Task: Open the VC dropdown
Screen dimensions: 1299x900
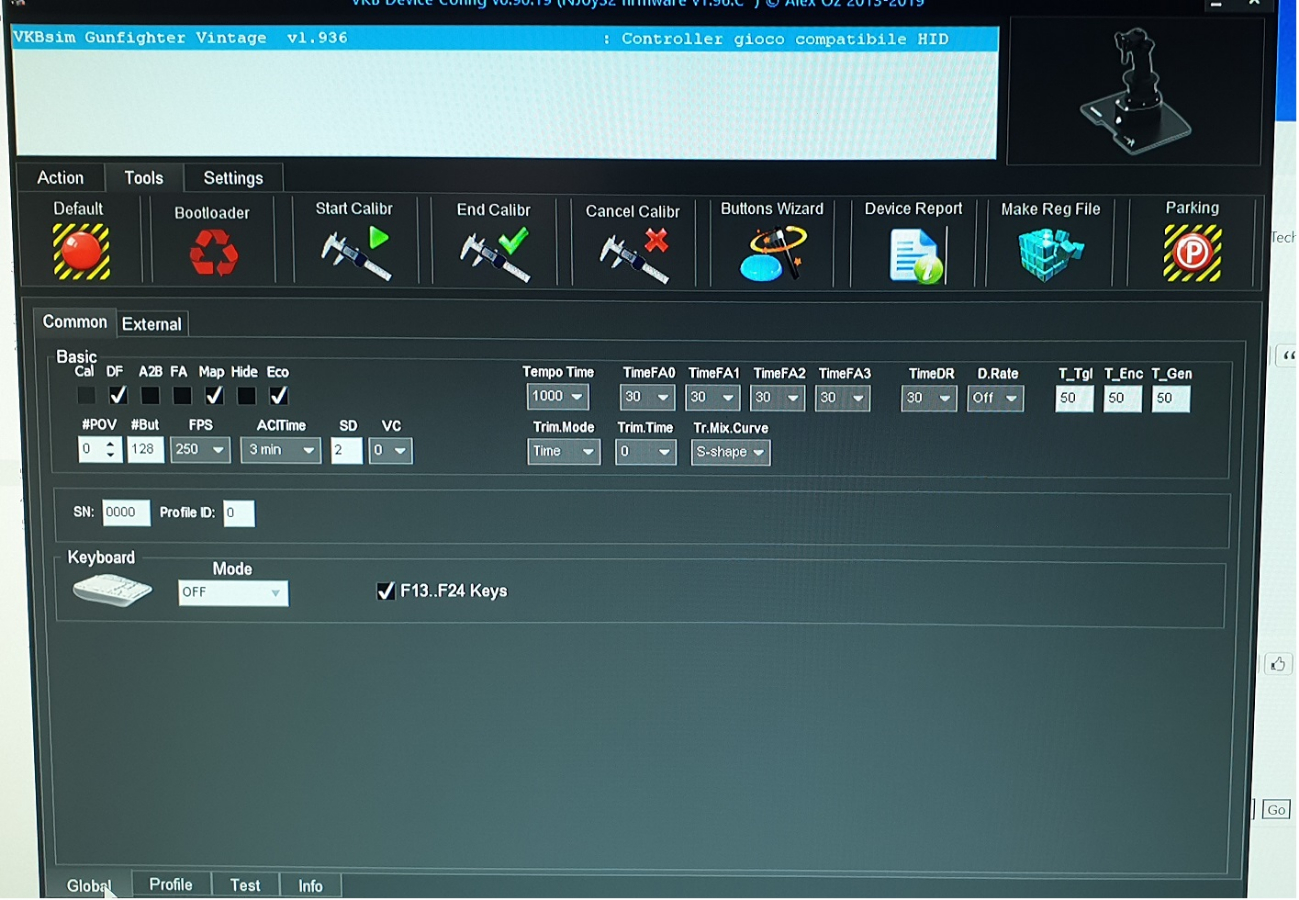Action: tap(390, 451)
